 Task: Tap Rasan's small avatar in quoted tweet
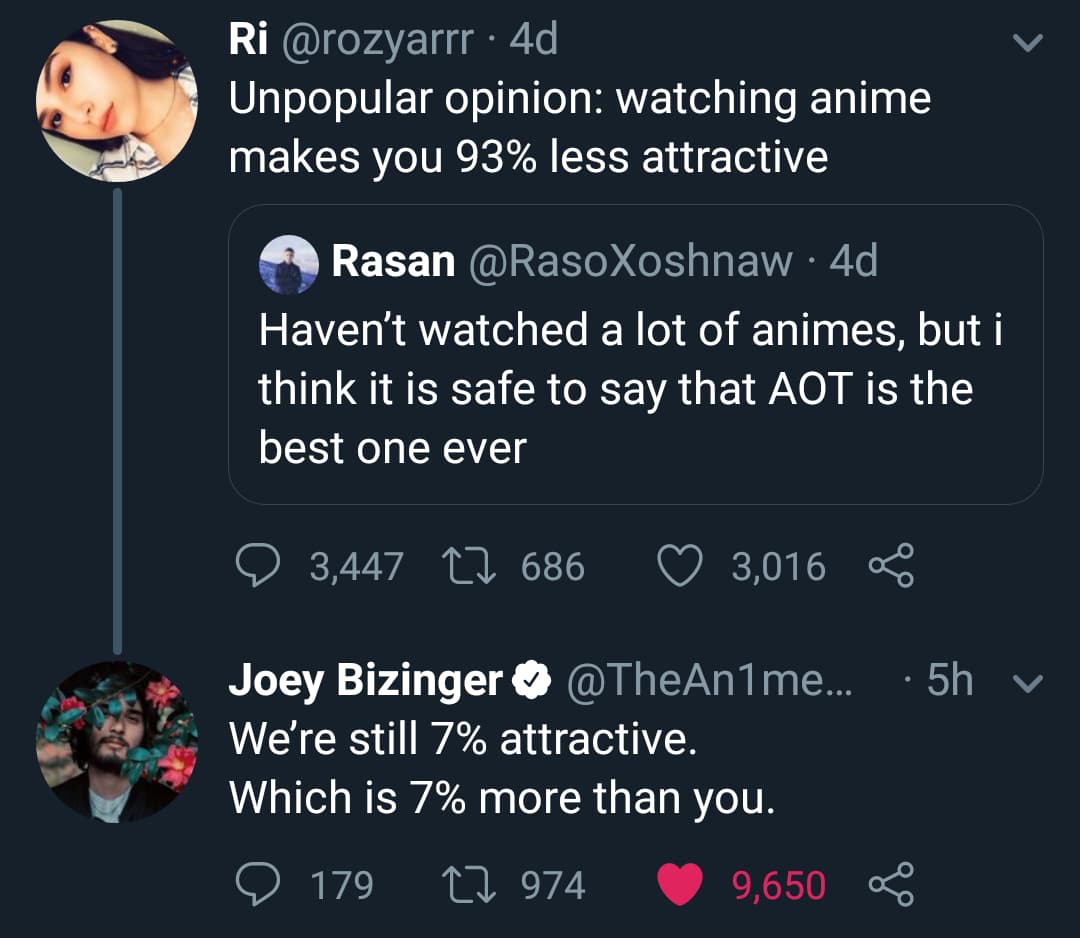coord(289,265)
